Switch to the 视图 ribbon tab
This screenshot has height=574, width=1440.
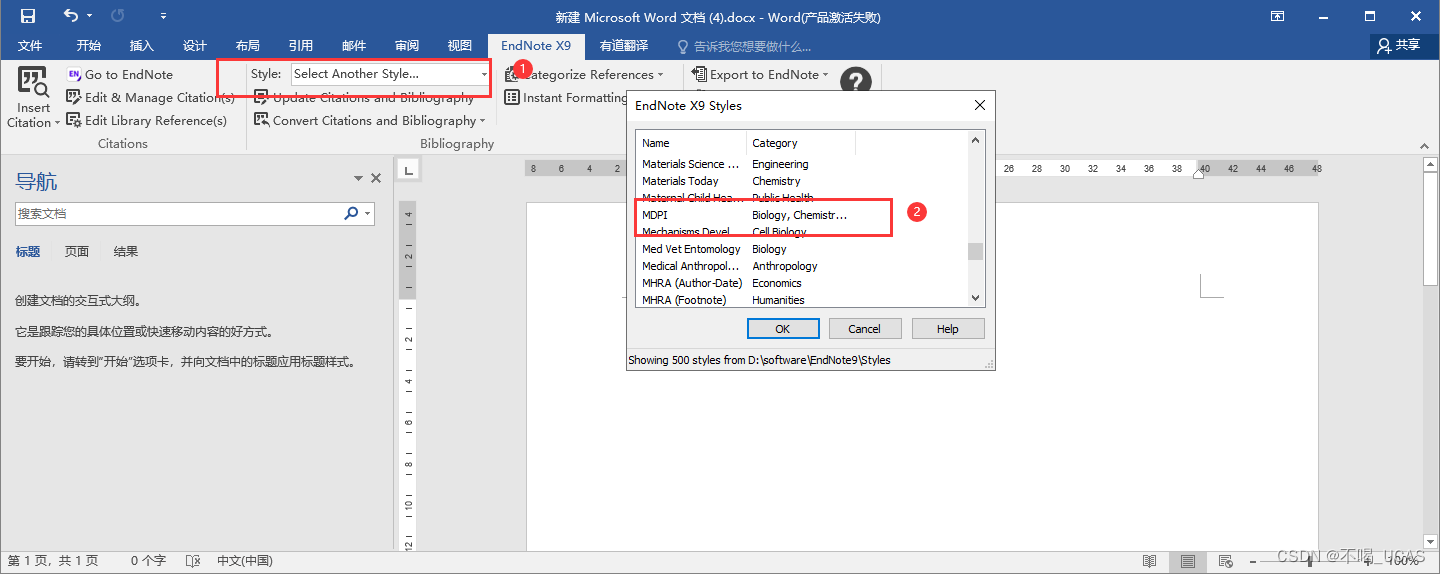pyautogui.click(x=460, y=46)
